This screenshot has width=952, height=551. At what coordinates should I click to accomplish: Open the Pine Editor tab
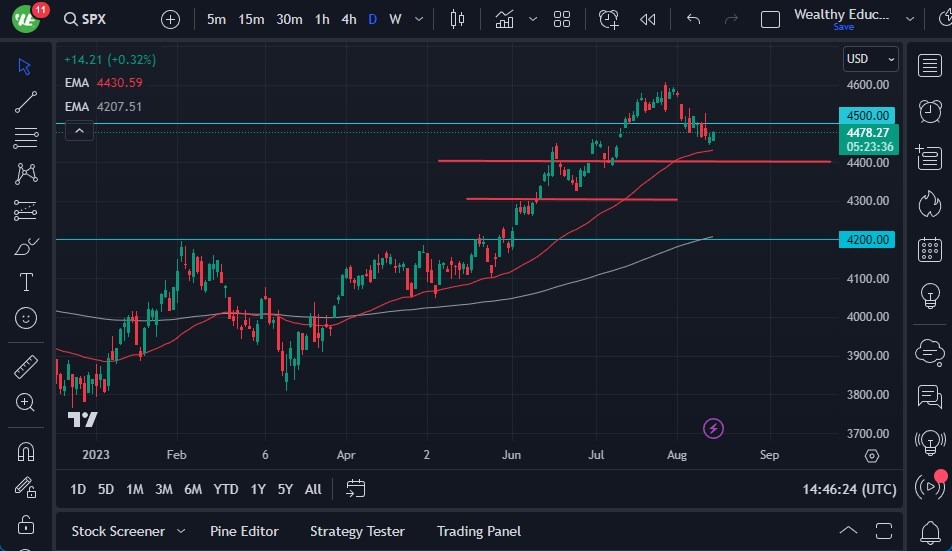pyautogui.click(x=244, y=531)
